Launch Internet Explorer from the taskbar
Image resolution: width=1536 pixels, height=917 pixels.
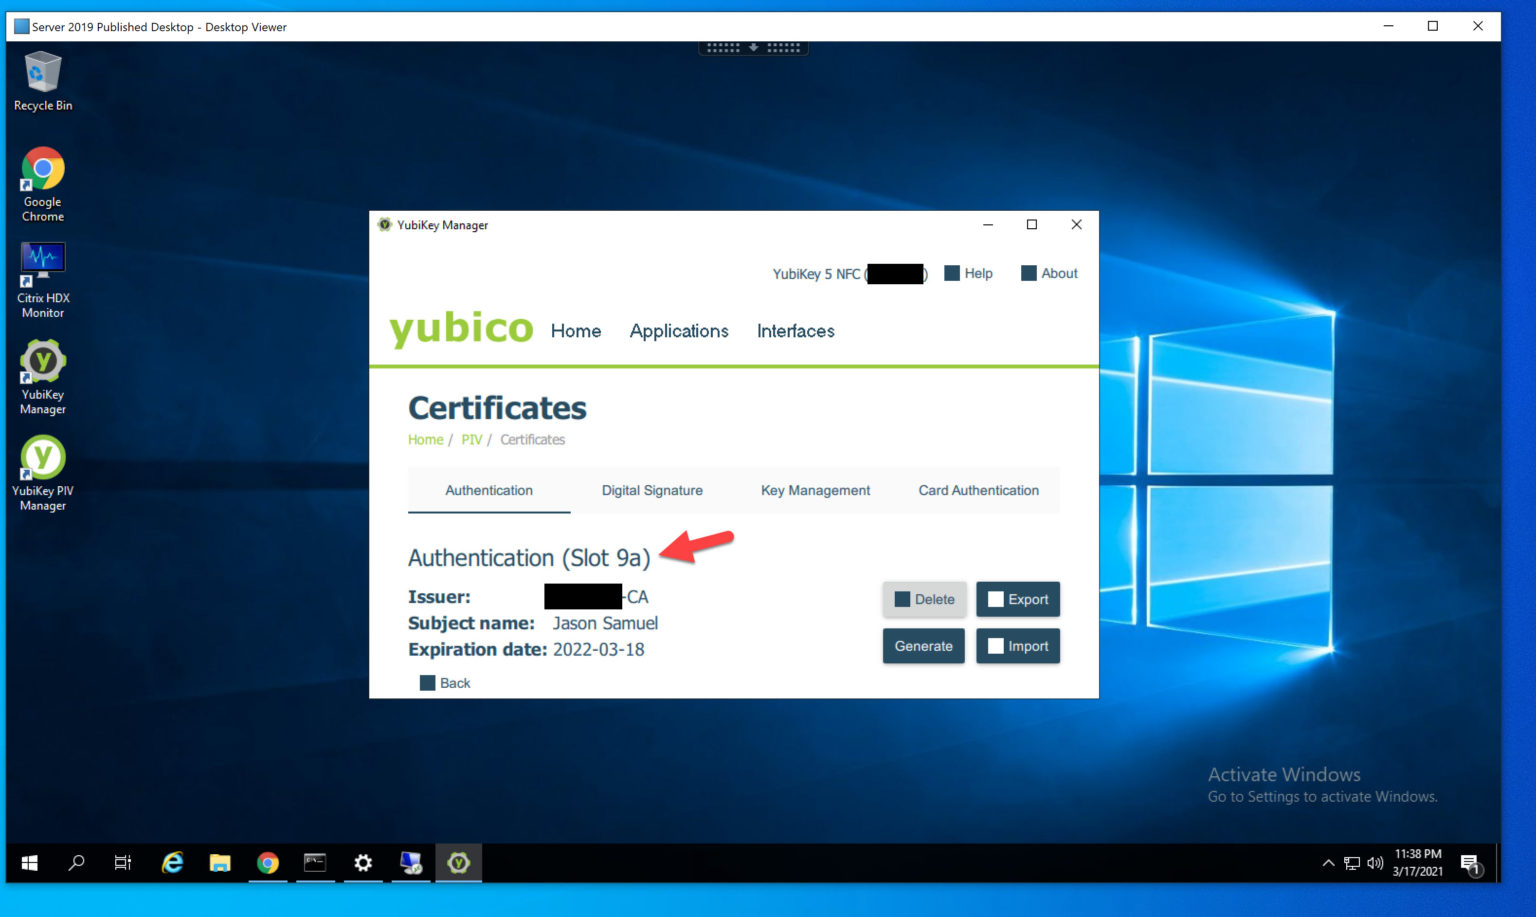point(171,862)
